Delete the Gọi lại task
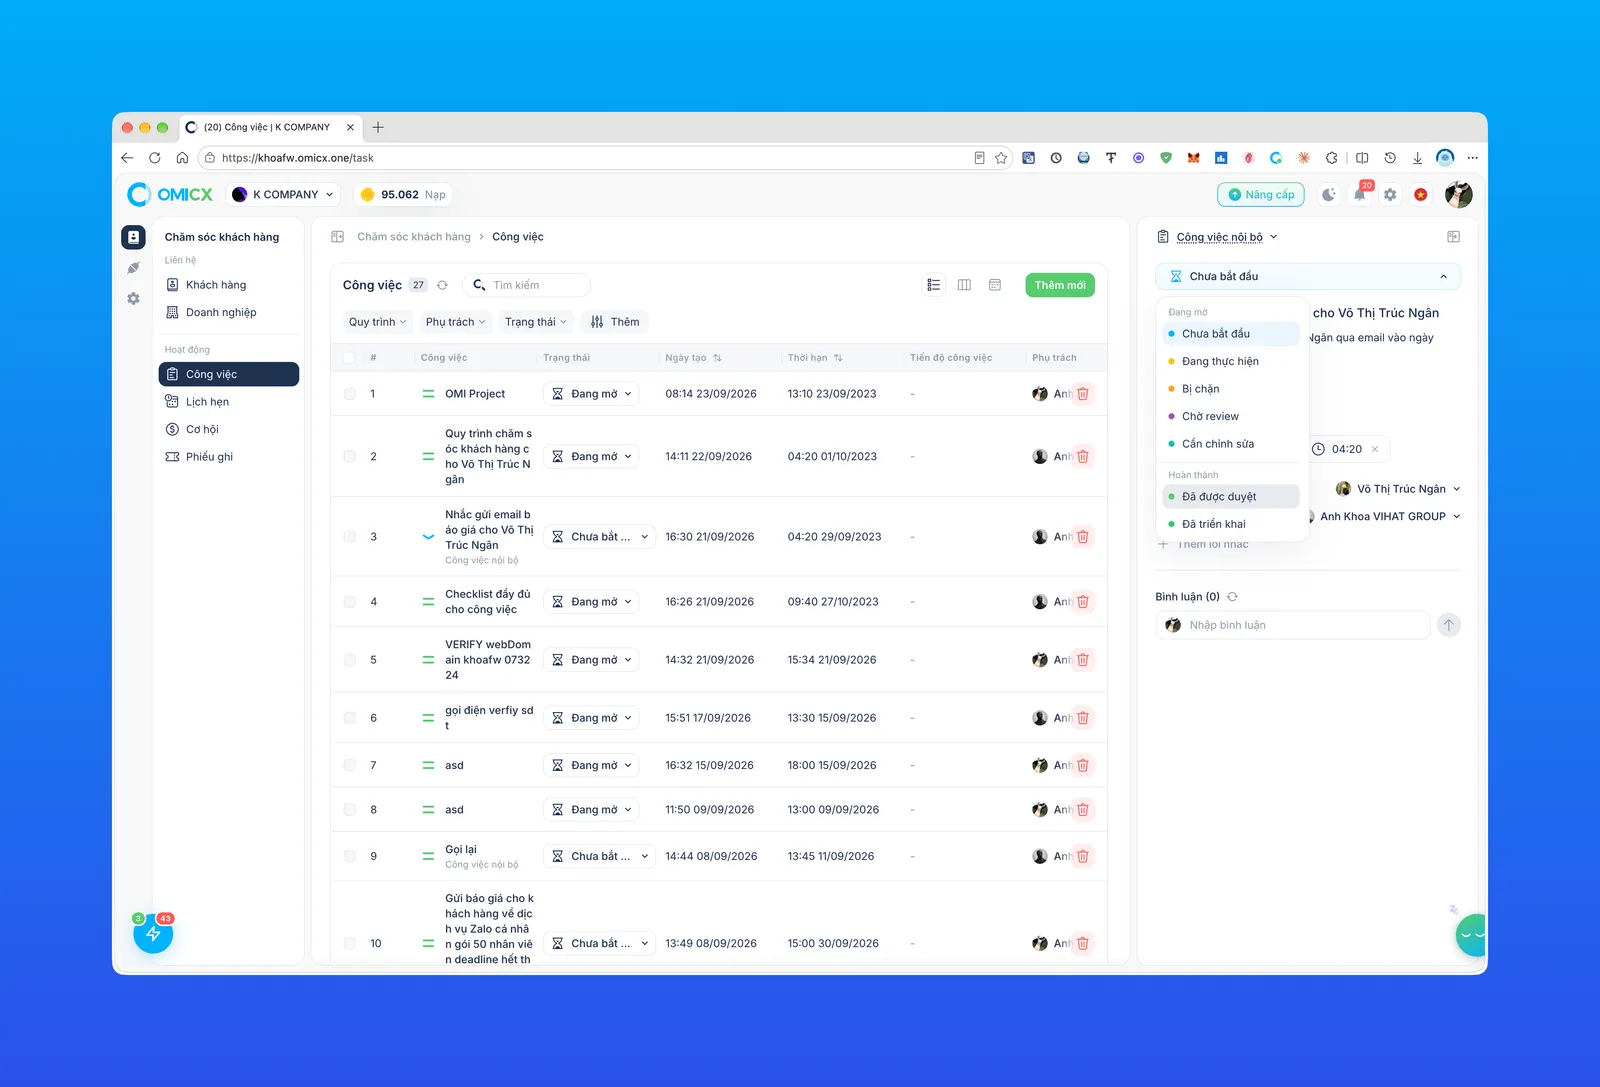The height and width of the screenshot is (1087, 1600). (1082, 856)
